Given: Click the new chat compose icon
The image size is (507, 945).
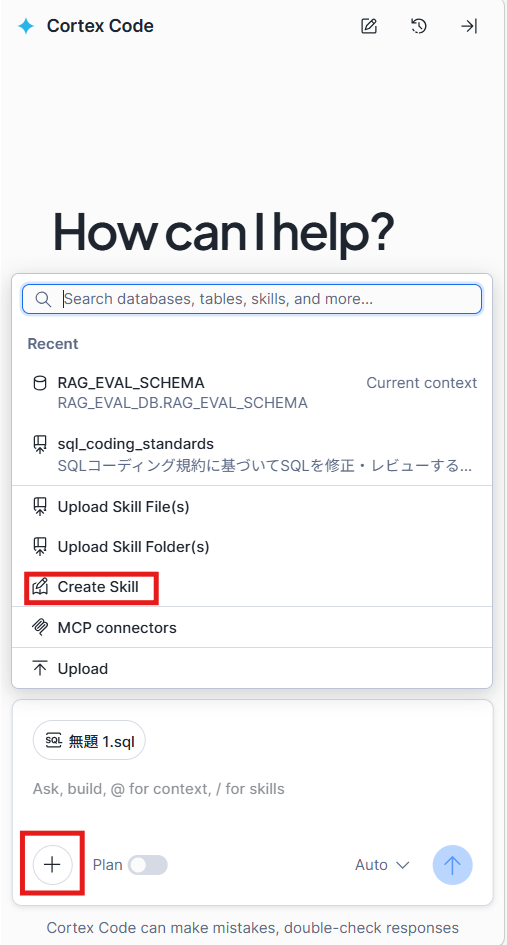Looking at the screenshot, I should (x=368, y=26).
